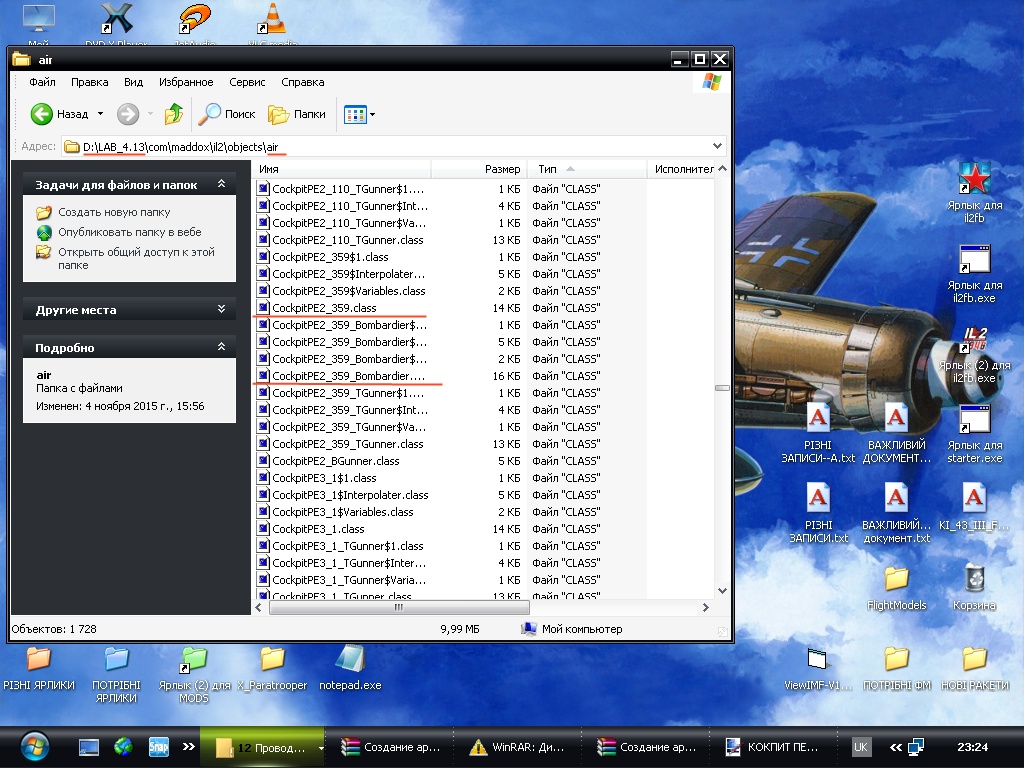Click the Back arrow icon in toolbar
This screenshot has width=1024, height=768.
click(42, 114)
